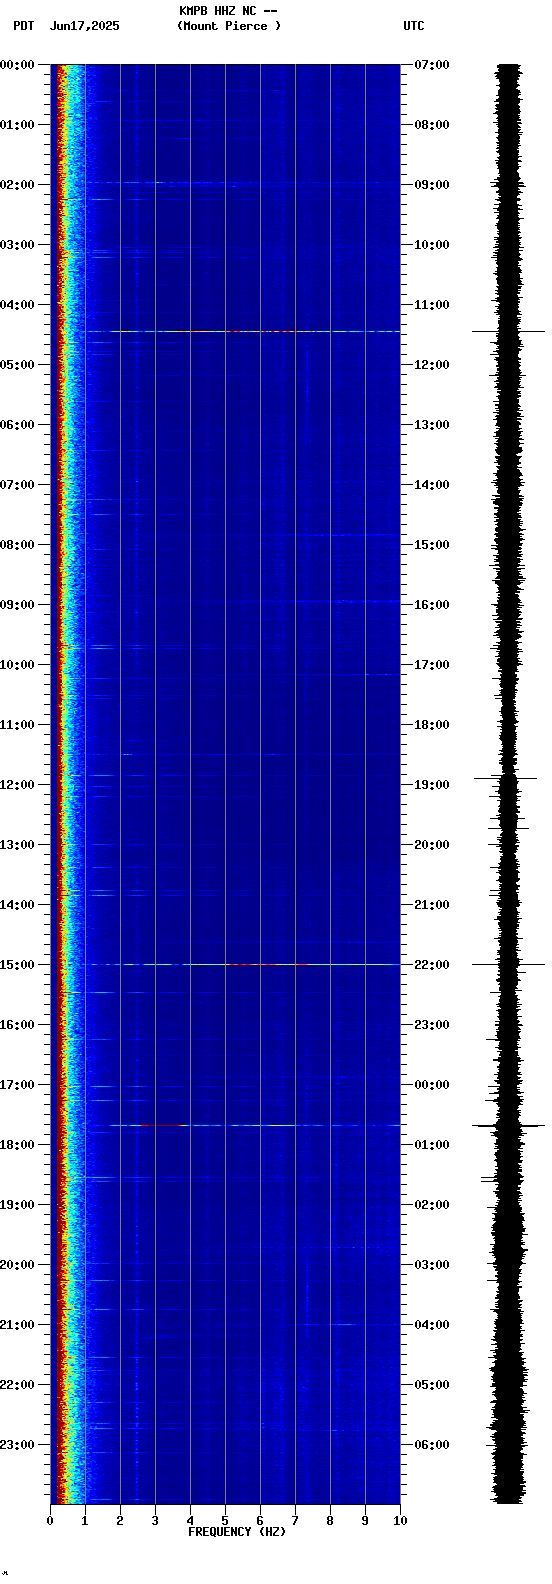552x1584 pixels.
Task: Click the PDT timezone label
Action: point(23,26)
